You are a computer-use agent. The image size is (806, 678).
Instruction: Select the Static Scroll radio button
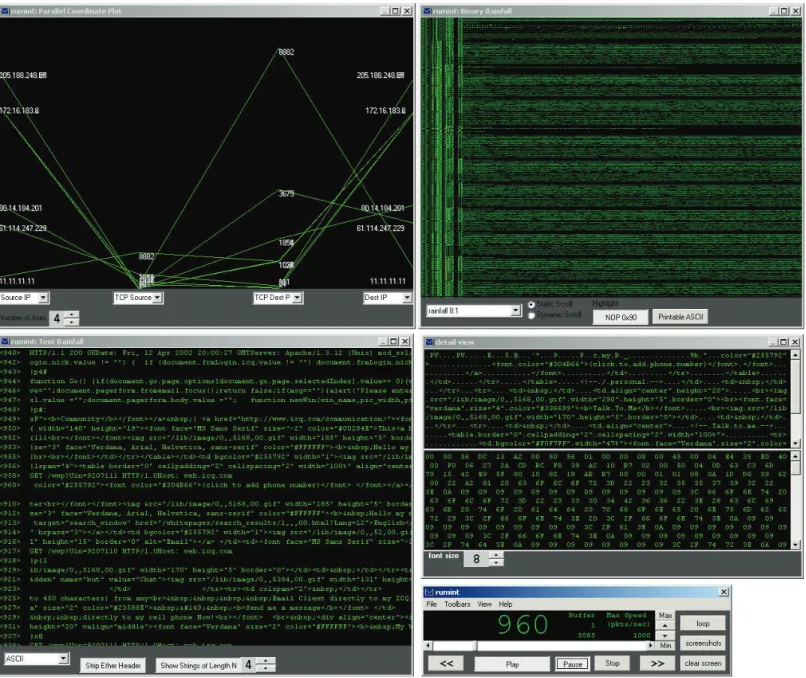tap(532, 304)
